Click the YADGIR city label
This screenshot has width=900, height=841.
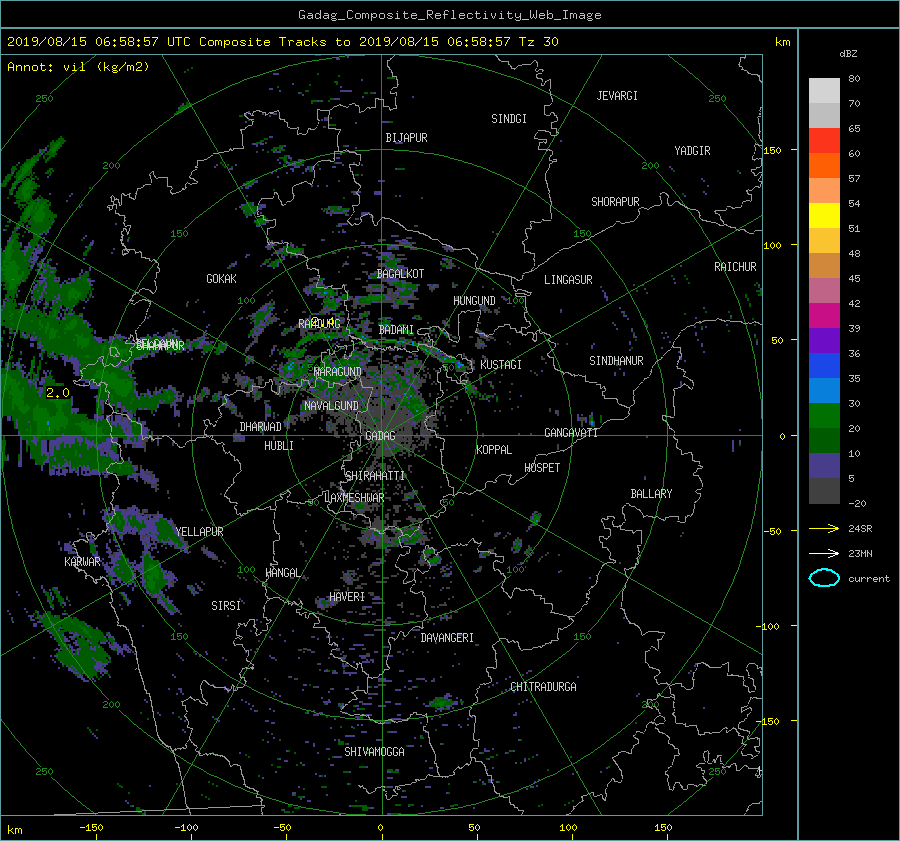[x=692, y=151]
